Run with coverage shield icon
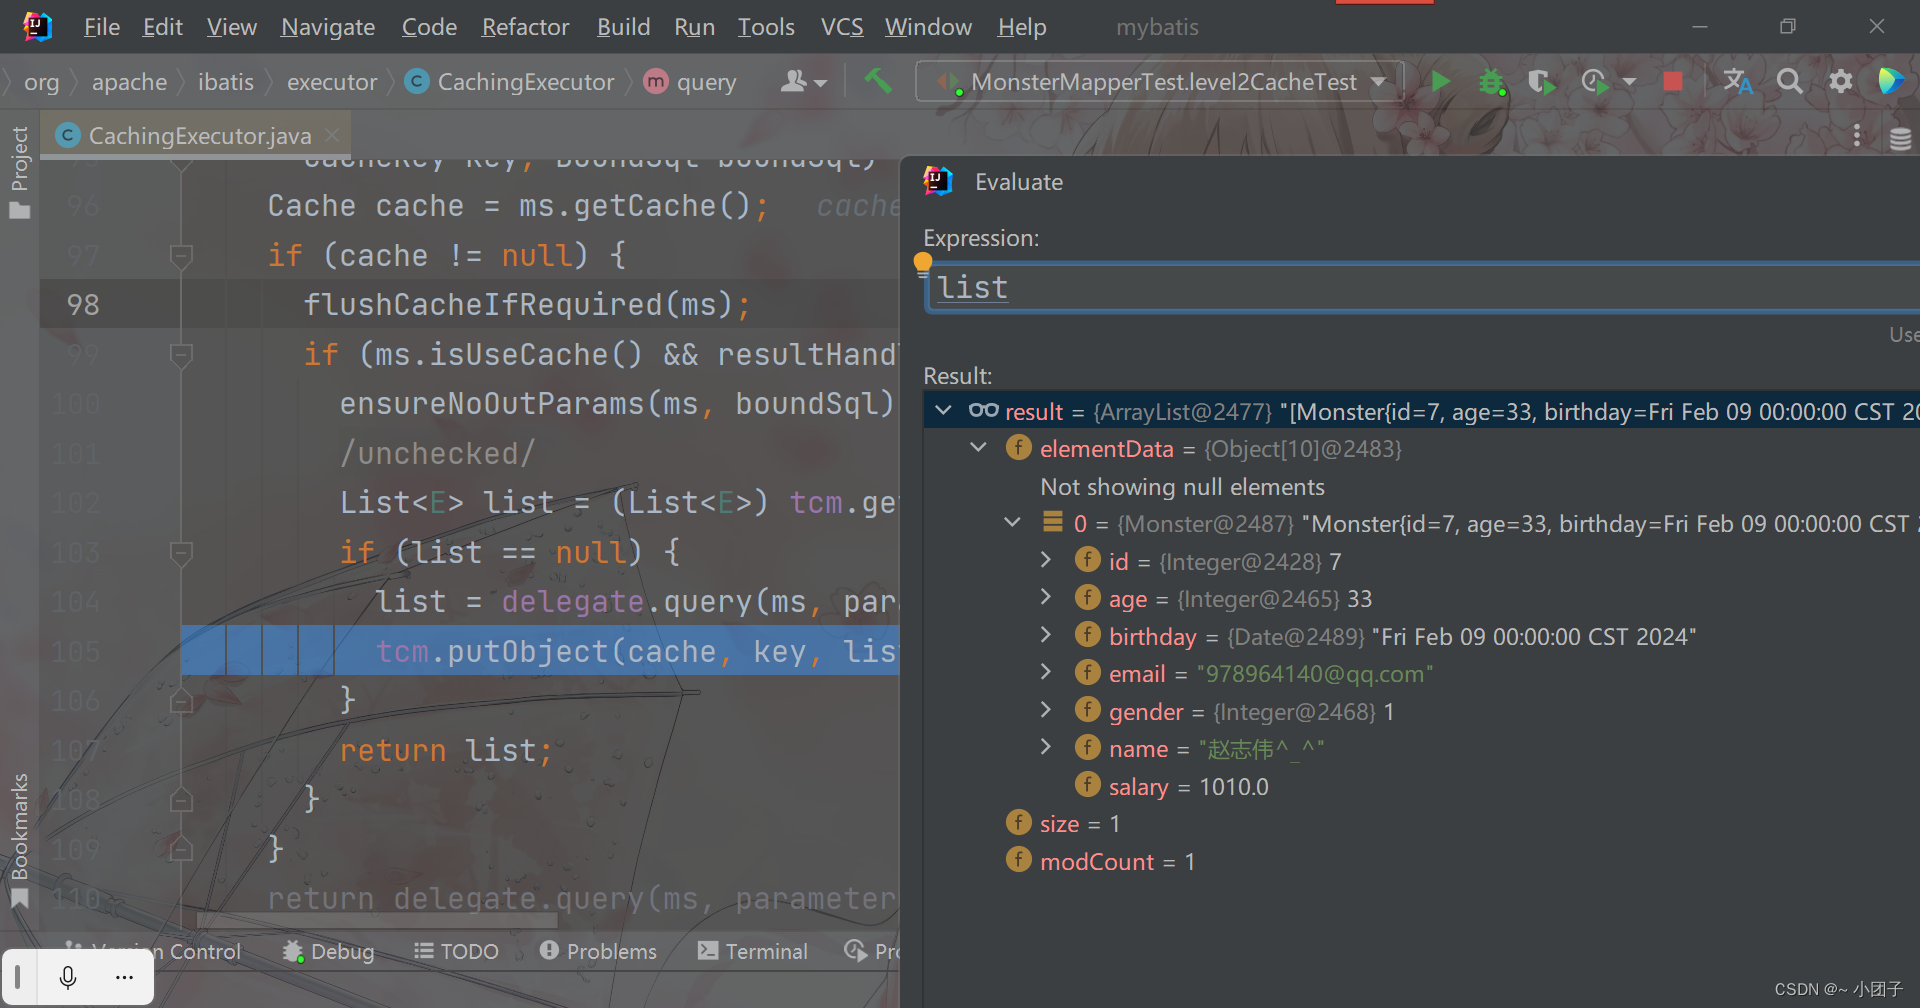This screenshot has height=1008, width=1920. [1542, 81]
